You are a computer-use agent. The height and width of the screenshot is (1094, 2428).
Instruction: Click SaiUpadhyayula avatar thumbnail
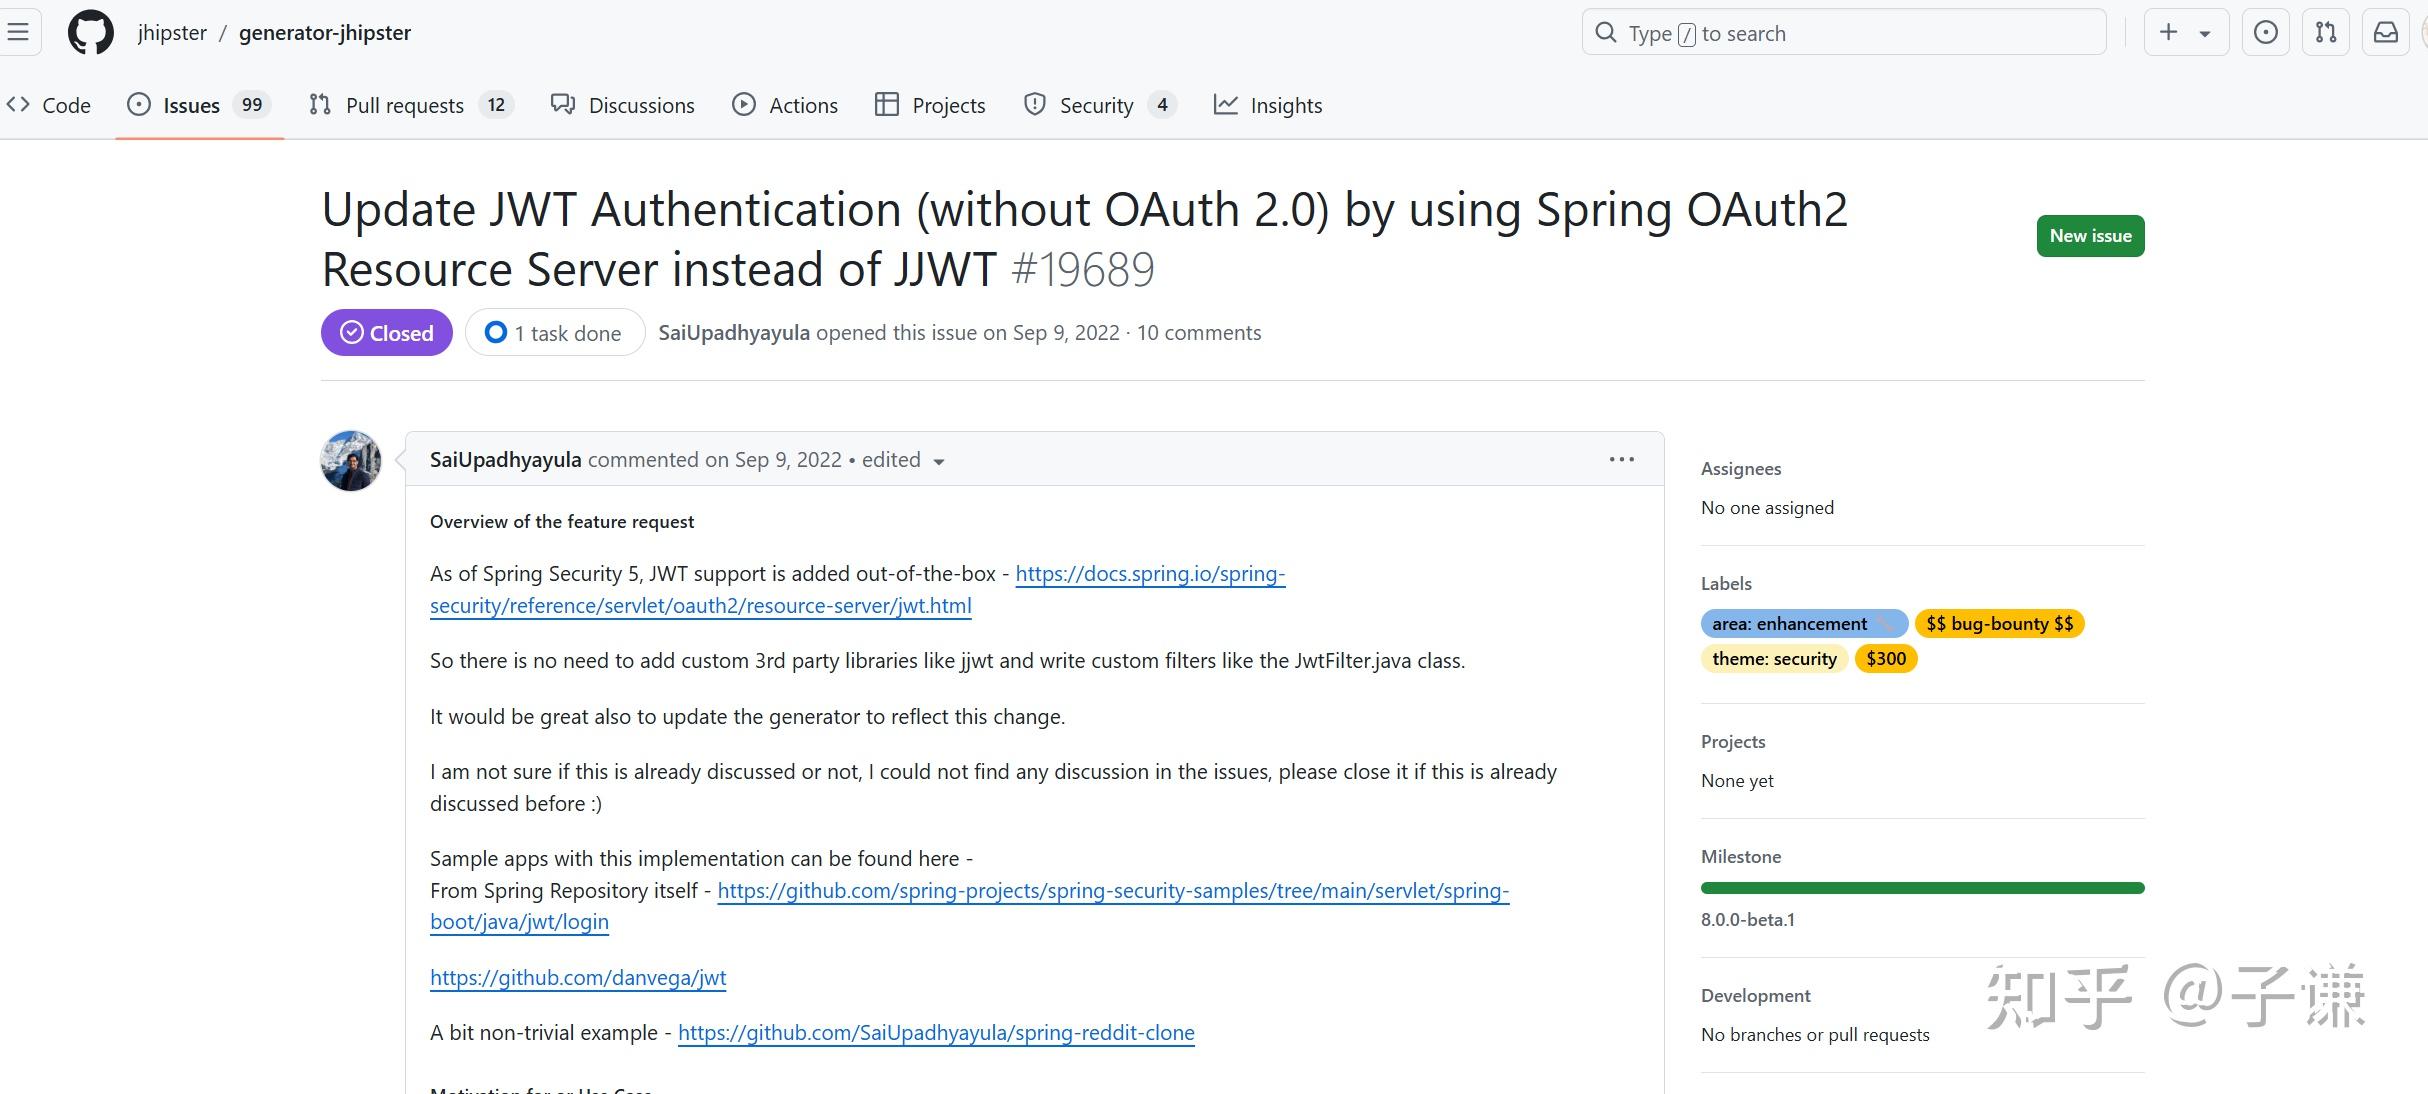tap(351, 461)
